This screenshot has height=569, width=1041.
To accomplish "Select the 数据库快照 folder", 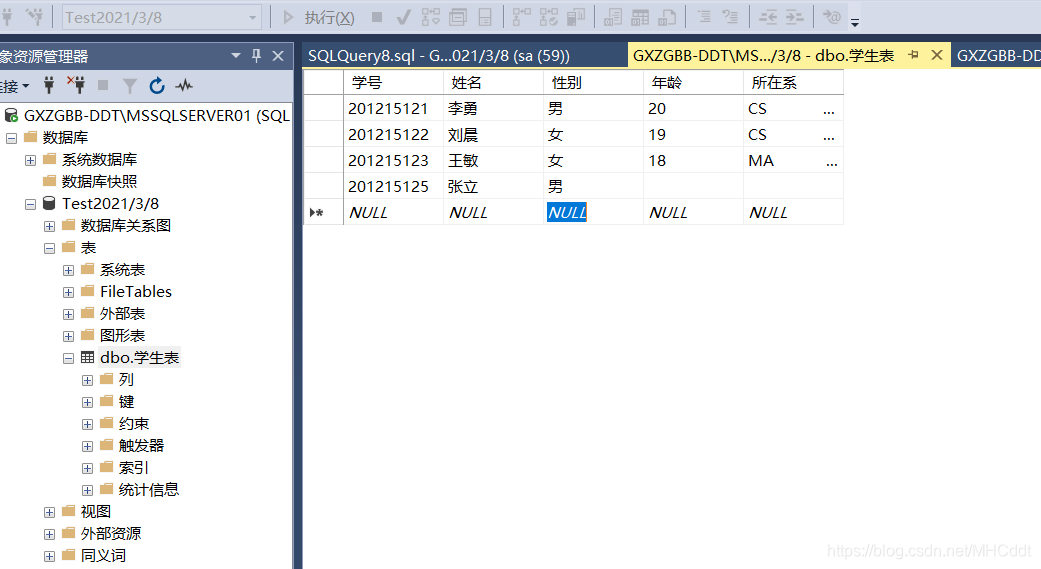I will tap(100, 181).
